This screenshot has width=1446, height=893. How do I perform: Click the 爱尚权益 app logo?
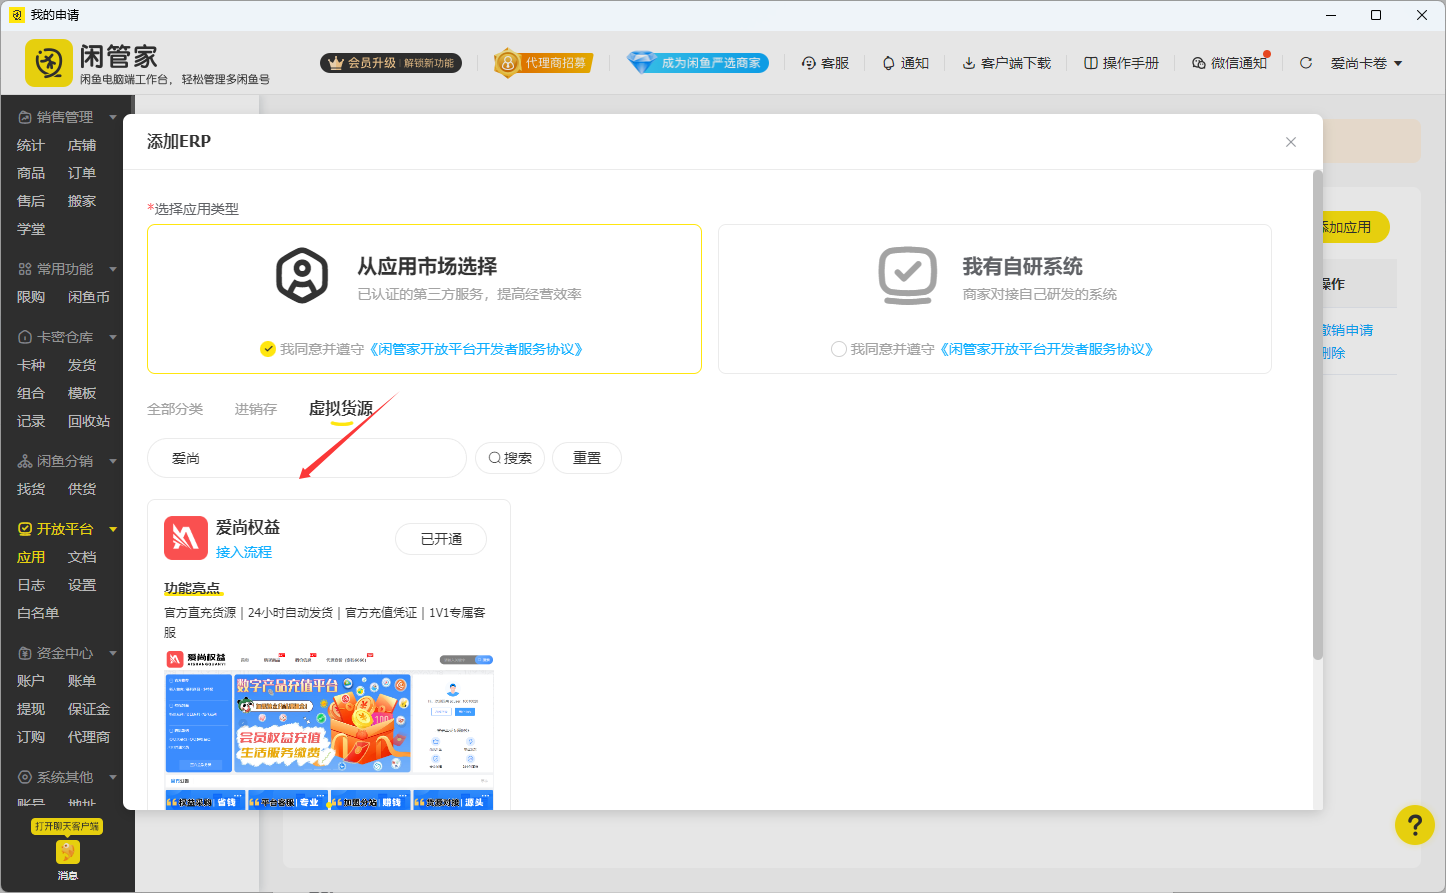(x=185, y=538)
